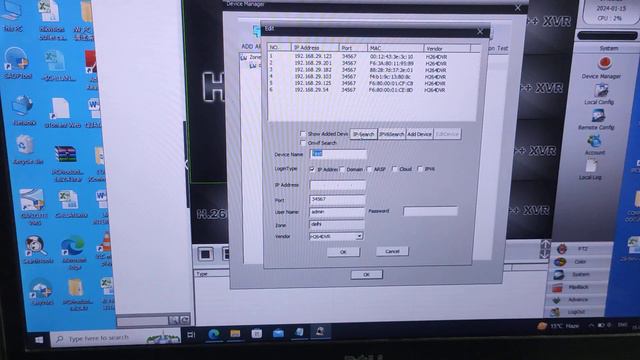Select the device row 192.168.29.182
This screenshot has height=360, width=640.
tap(373, 70)
